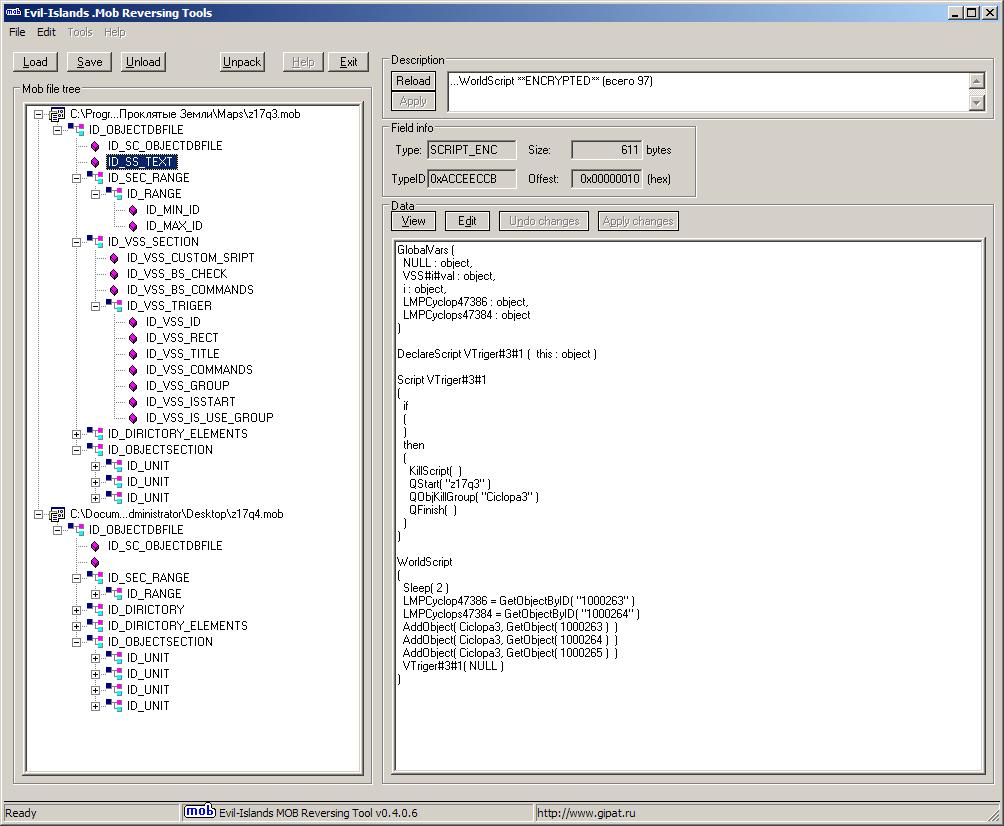Click the Reload button in Description

coord(413,81)
